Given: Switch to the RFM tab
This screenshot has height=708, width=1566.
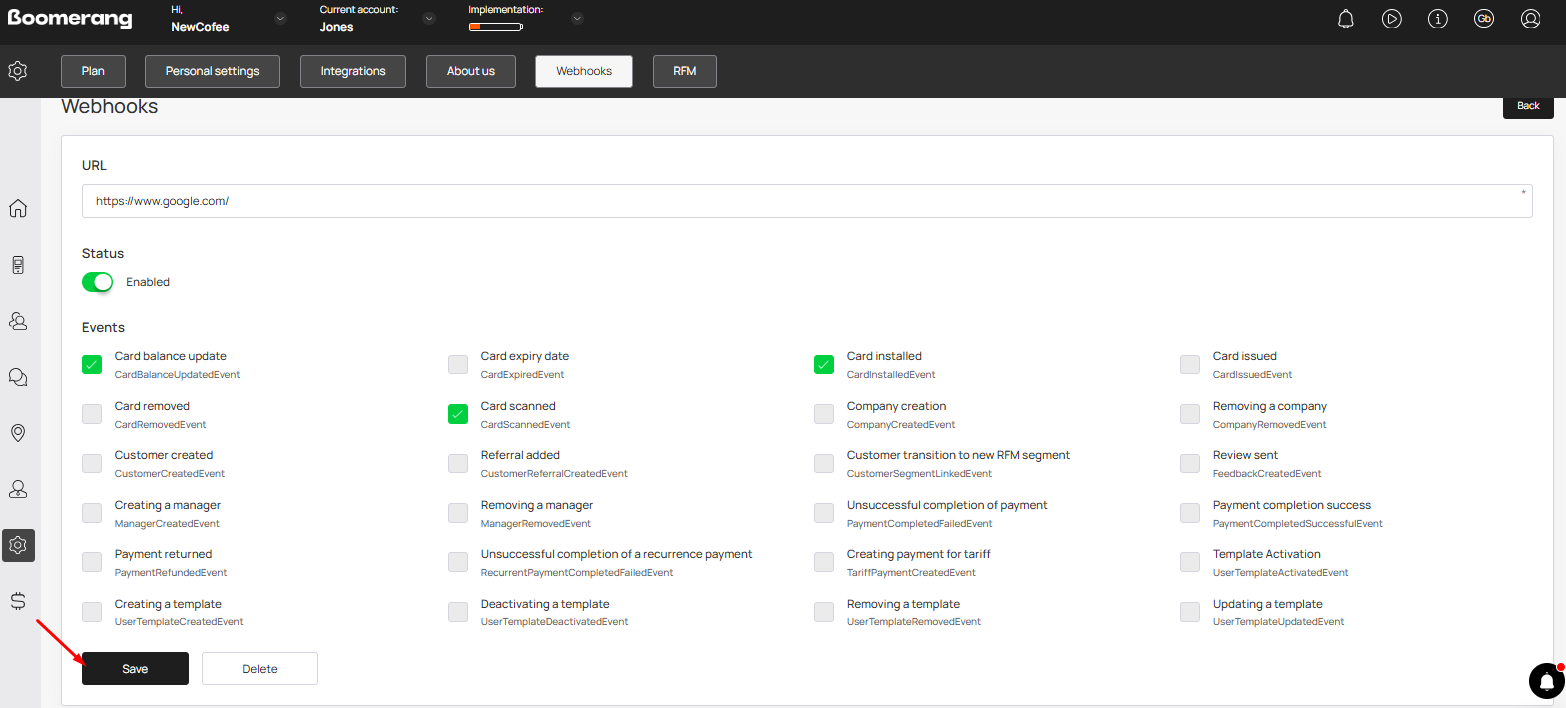Looking at the screenshot, I should [x=685, y=72].
